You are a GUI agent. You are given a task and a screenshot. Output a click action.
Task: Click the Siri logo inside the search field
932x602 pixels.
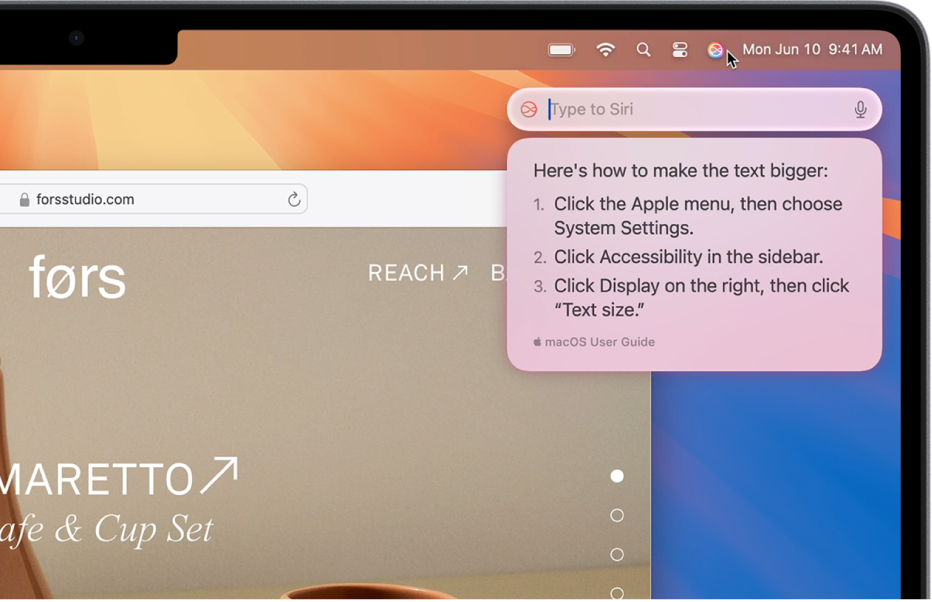(x=530, y=109)
